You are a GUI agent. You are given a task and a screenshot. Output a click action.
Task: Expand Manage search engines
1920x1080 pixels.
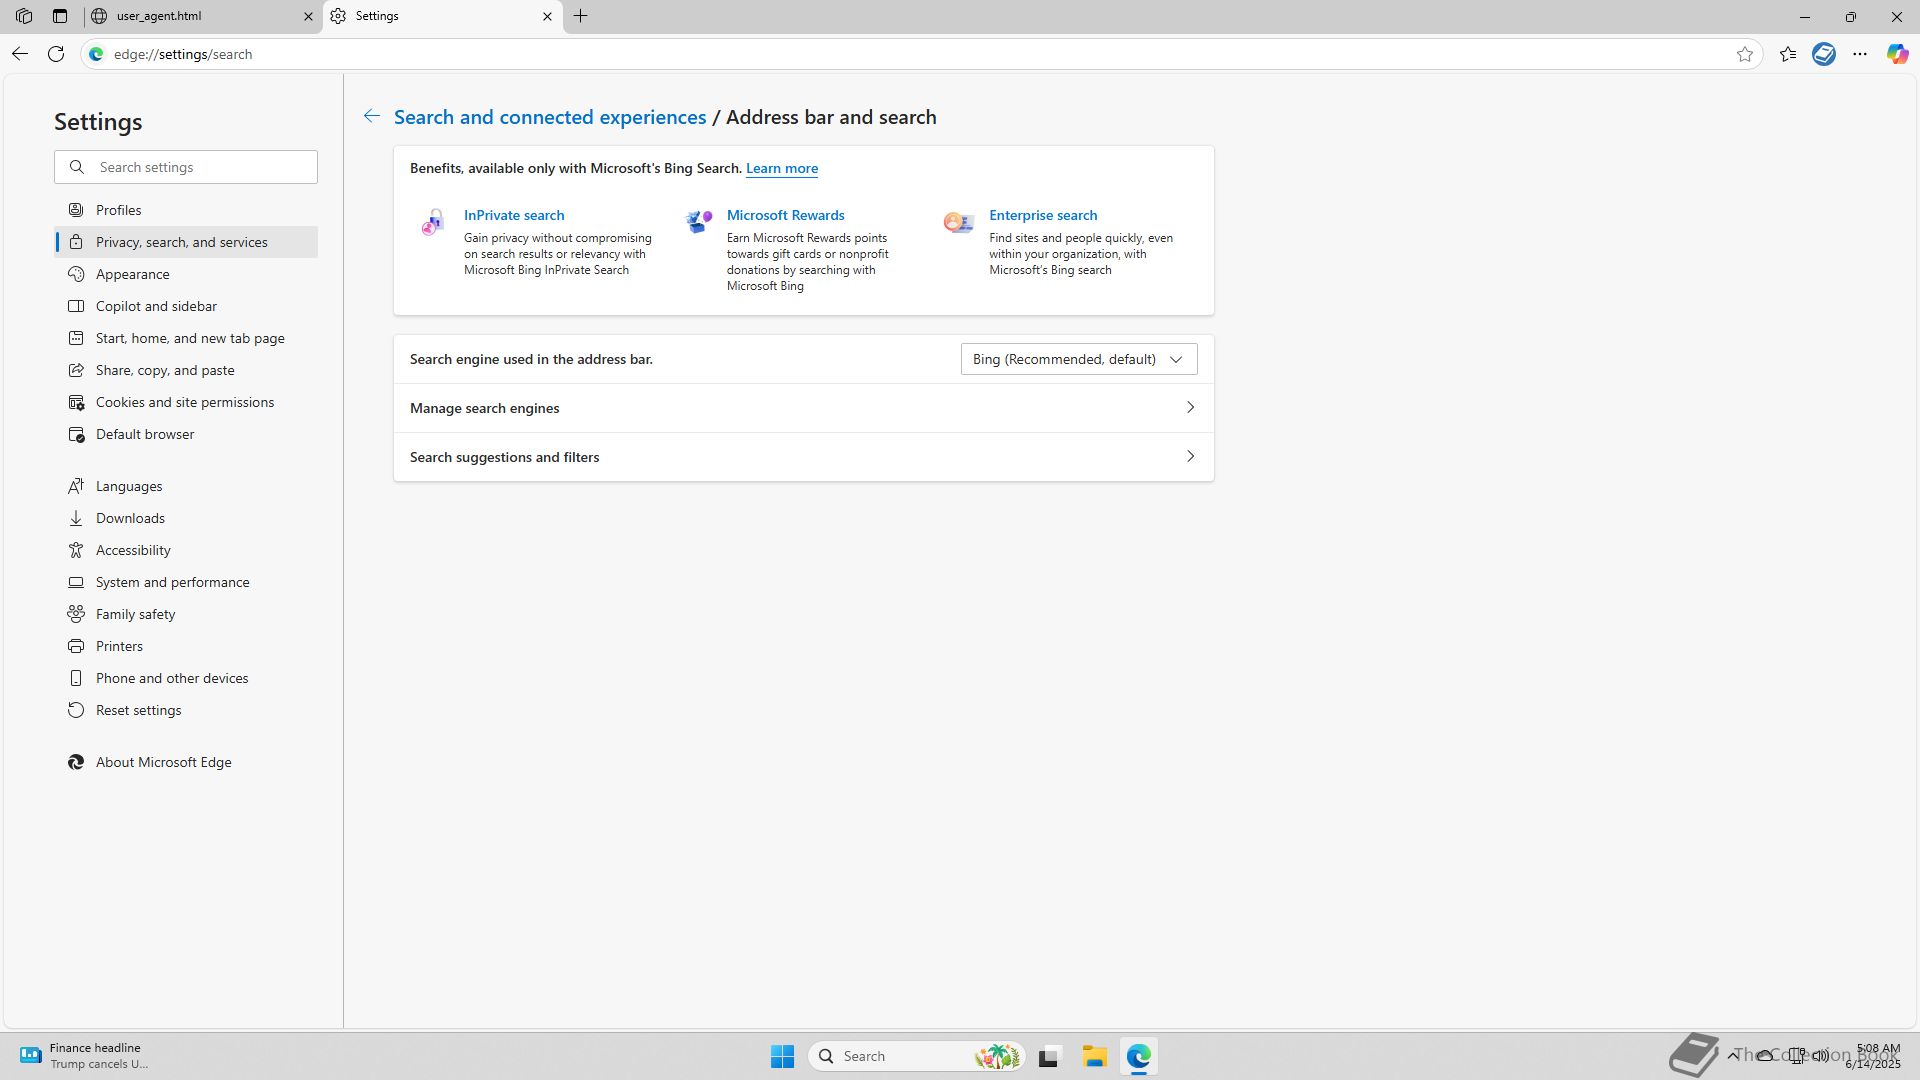pyautogui.click(x=803, y=408)
